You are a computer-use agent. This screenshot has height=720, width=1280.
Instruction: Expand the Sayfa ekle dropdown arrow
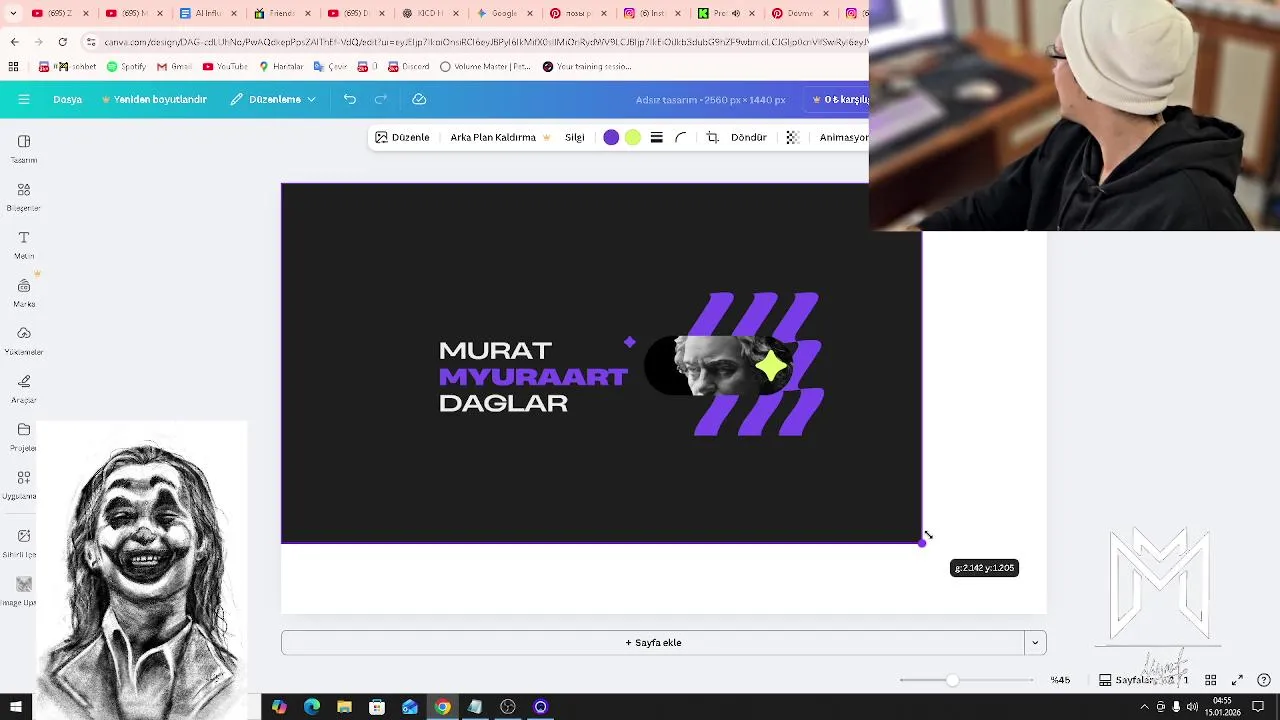pos(1035,643)
